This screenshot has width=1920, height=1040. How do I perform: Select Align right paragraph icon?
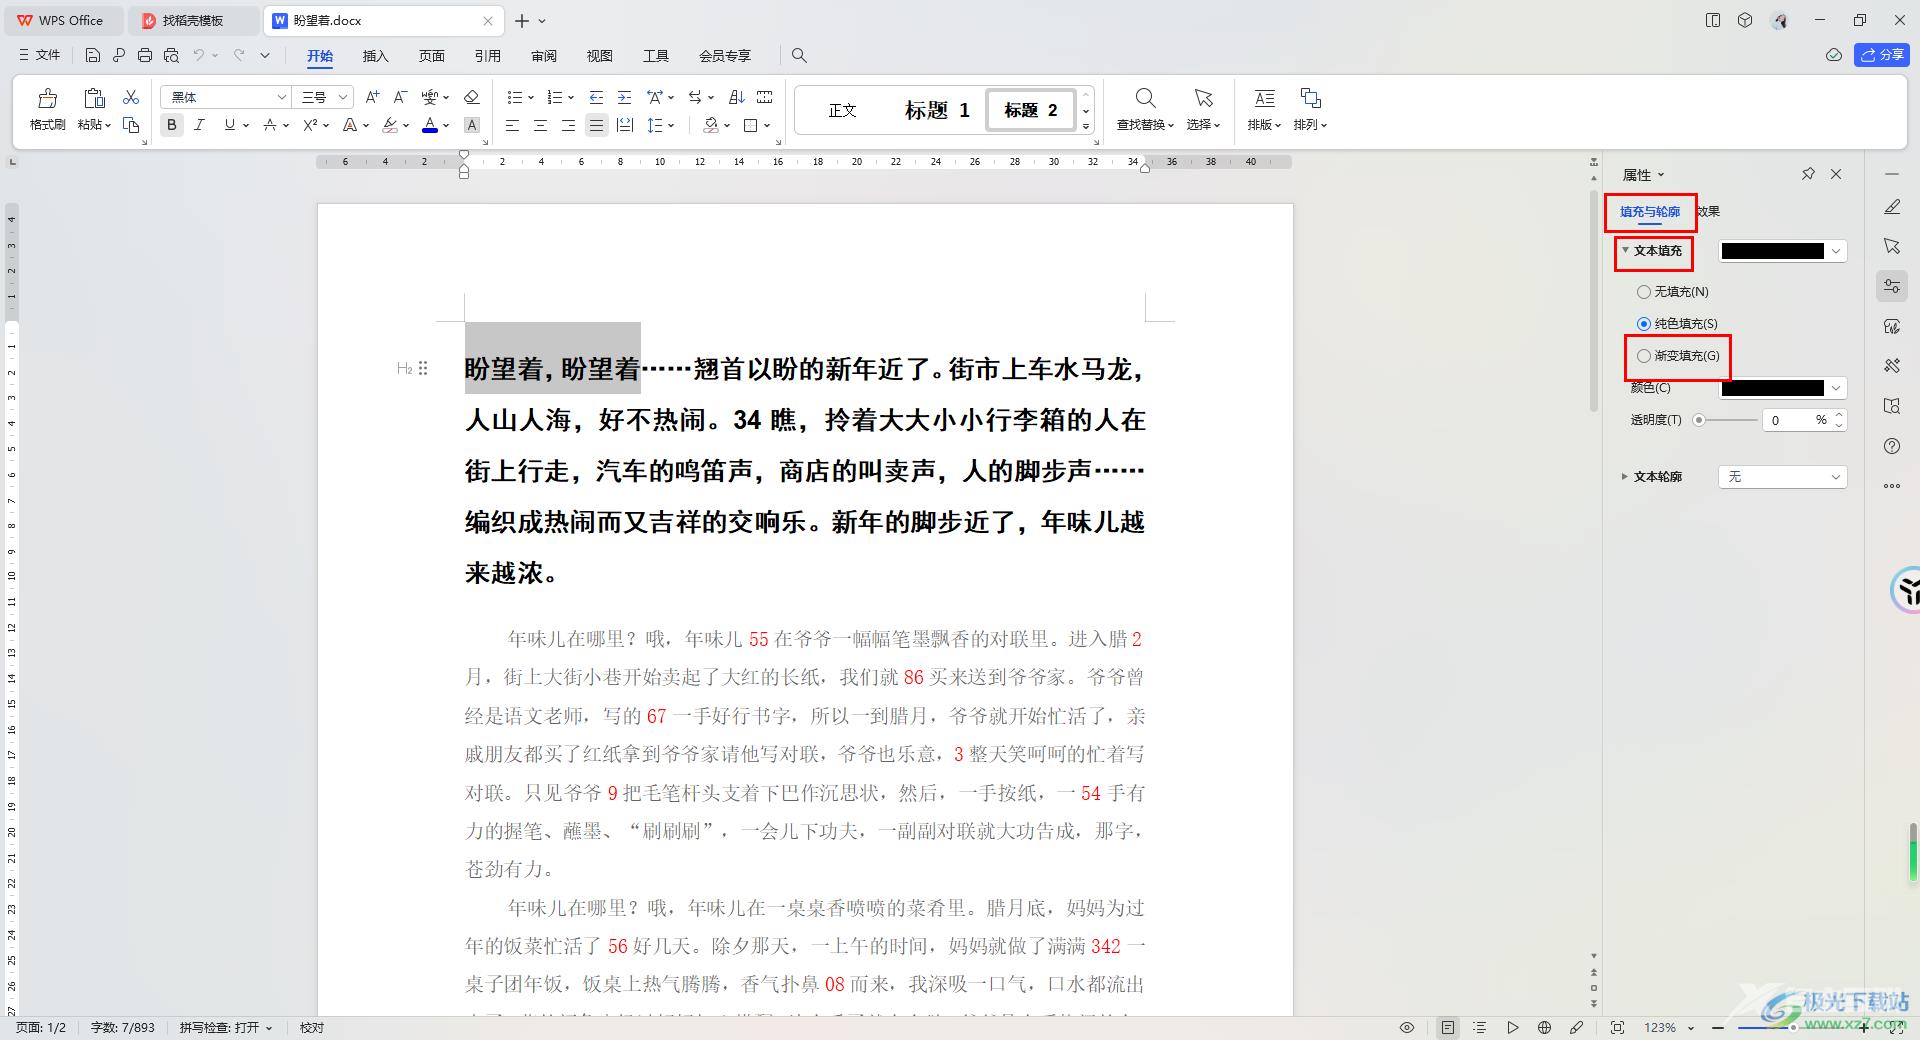[x=568, y=125]
